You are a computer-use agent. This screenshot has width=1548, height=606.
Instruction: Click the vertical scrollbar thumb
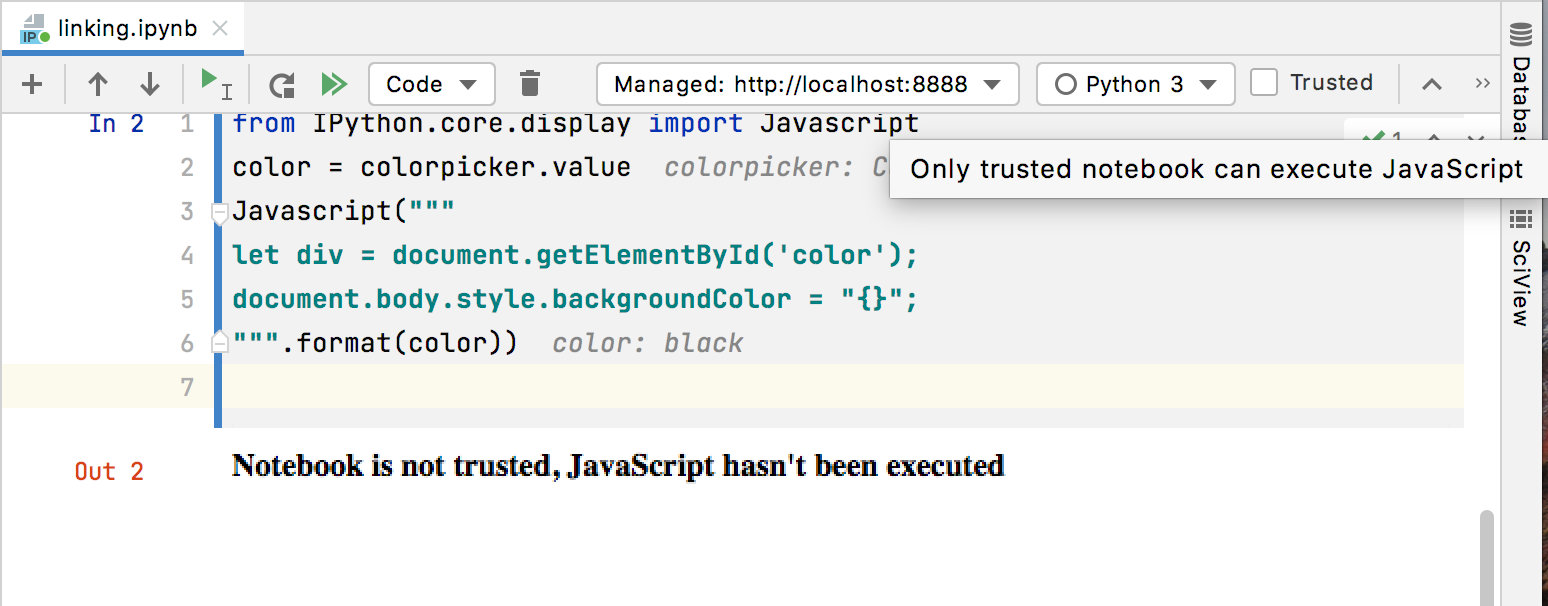(1486, 557)
